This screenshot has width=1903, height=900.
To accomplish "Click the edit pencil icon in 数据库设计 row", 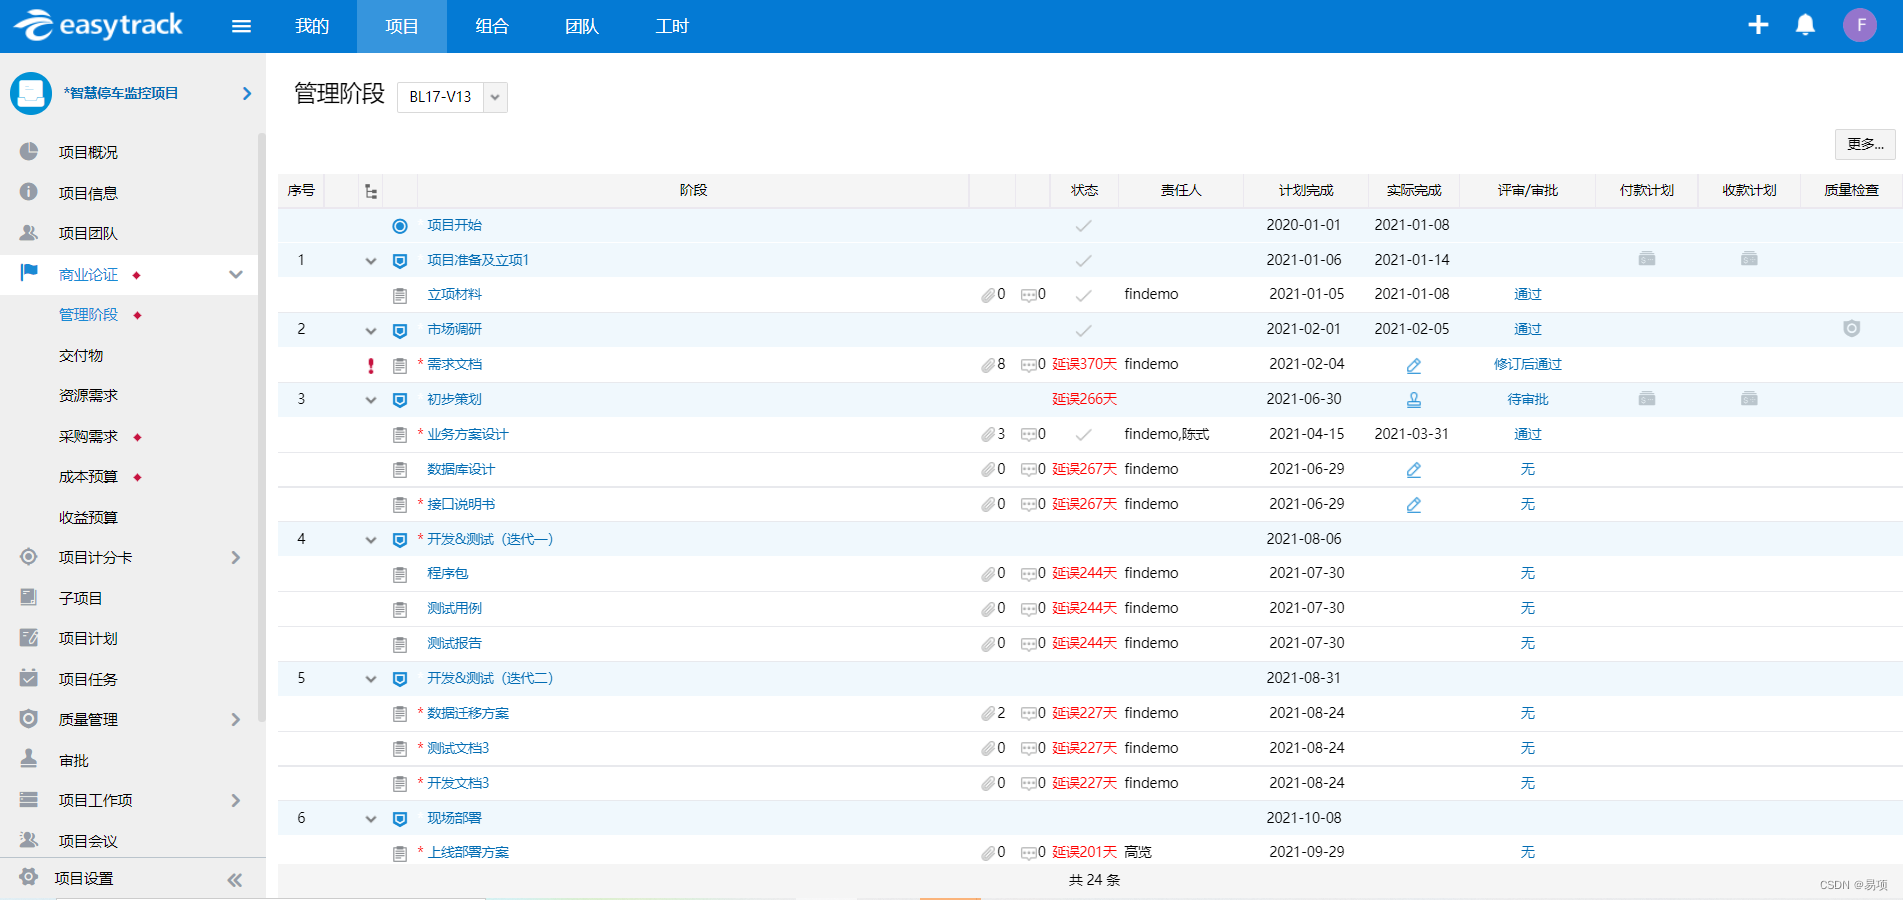I will point(1414,470).
